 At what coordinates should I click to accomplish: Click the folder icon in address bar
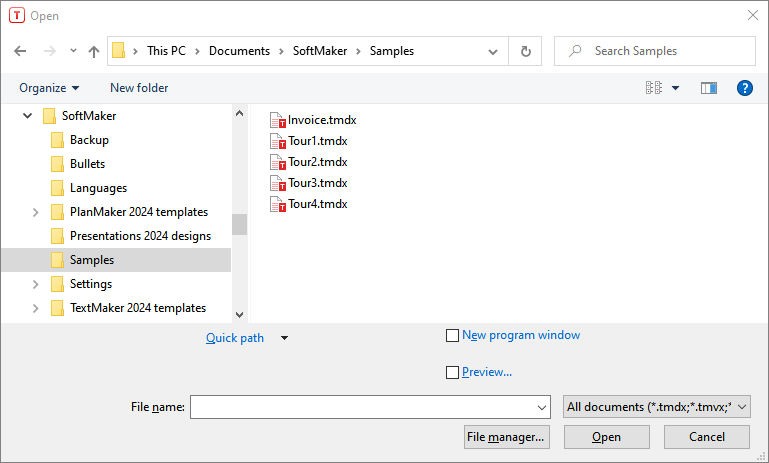[x=118, y=51]
